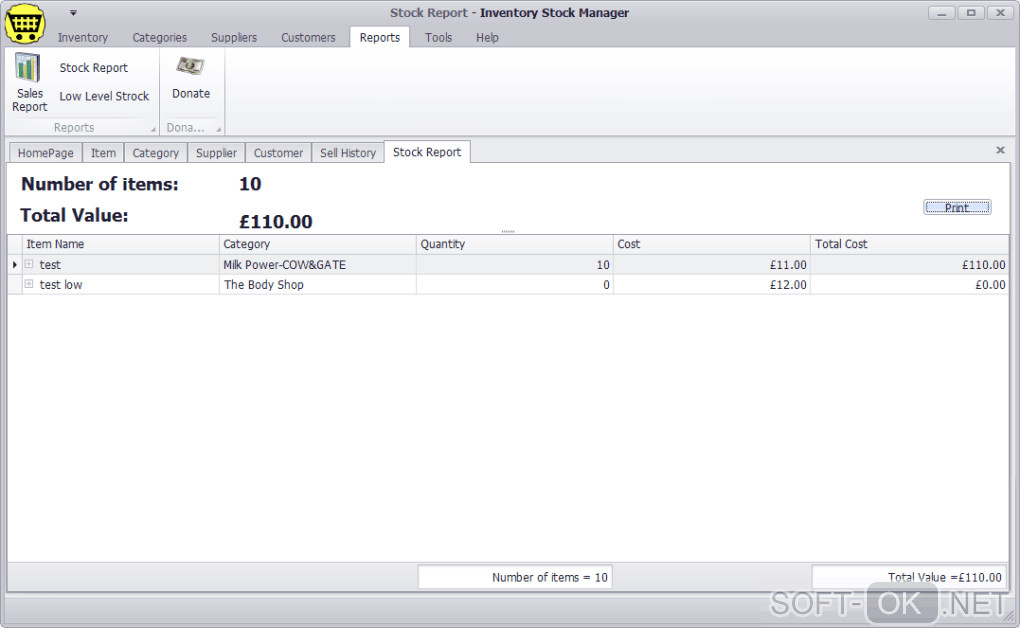Switch to the Customers ribbon tab

tap(308, 38)
